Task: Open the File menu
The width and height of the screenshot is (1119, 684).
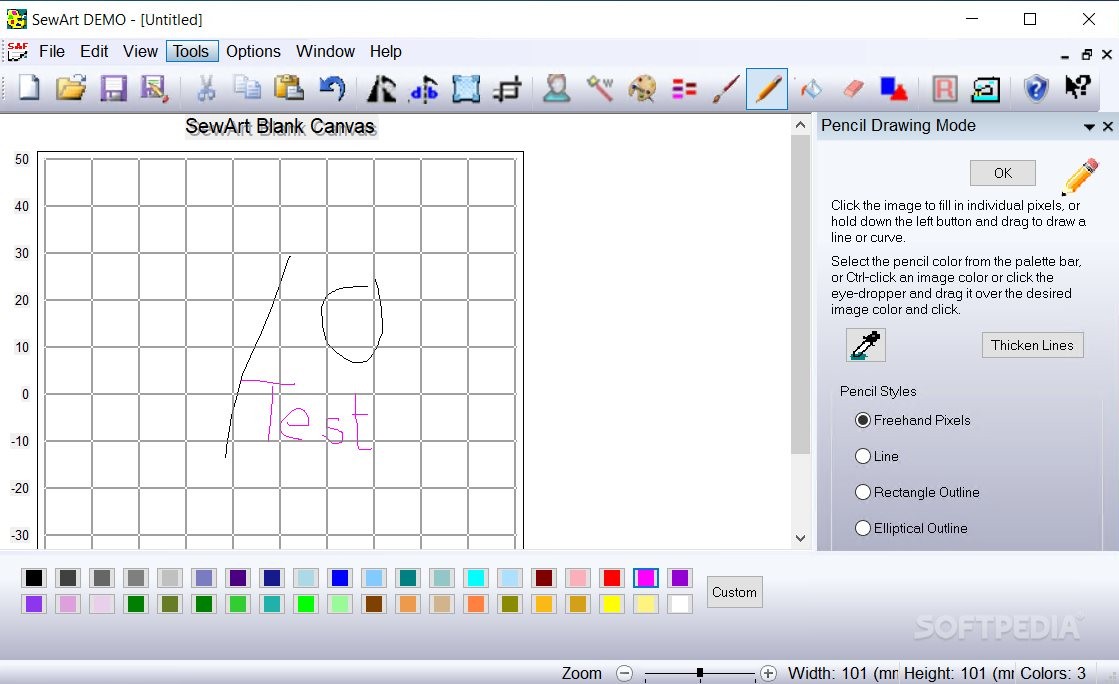Action: pyautogui.click(x=52, y=51)
